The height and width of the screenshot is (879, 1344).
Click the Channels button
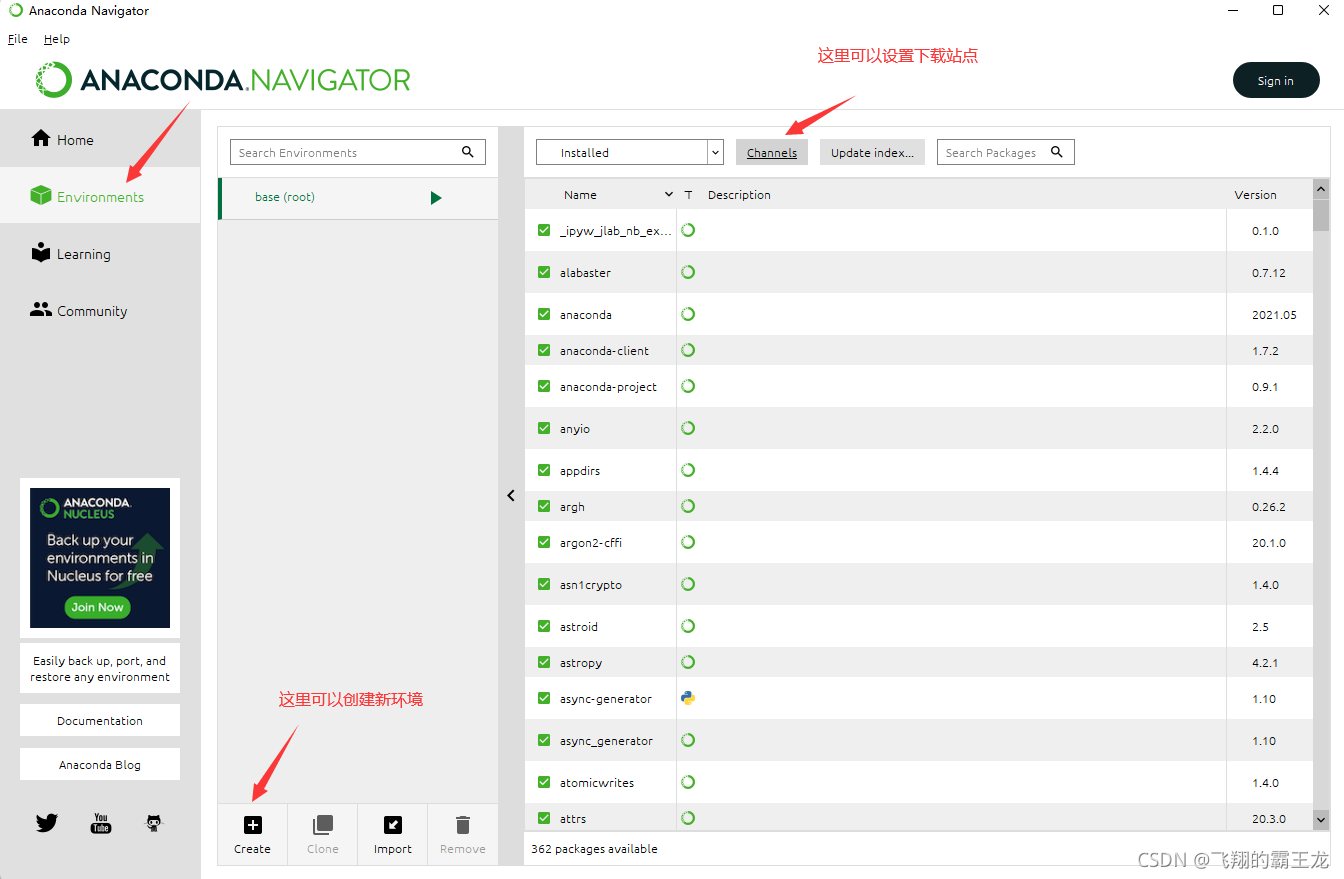click(772, 152)
